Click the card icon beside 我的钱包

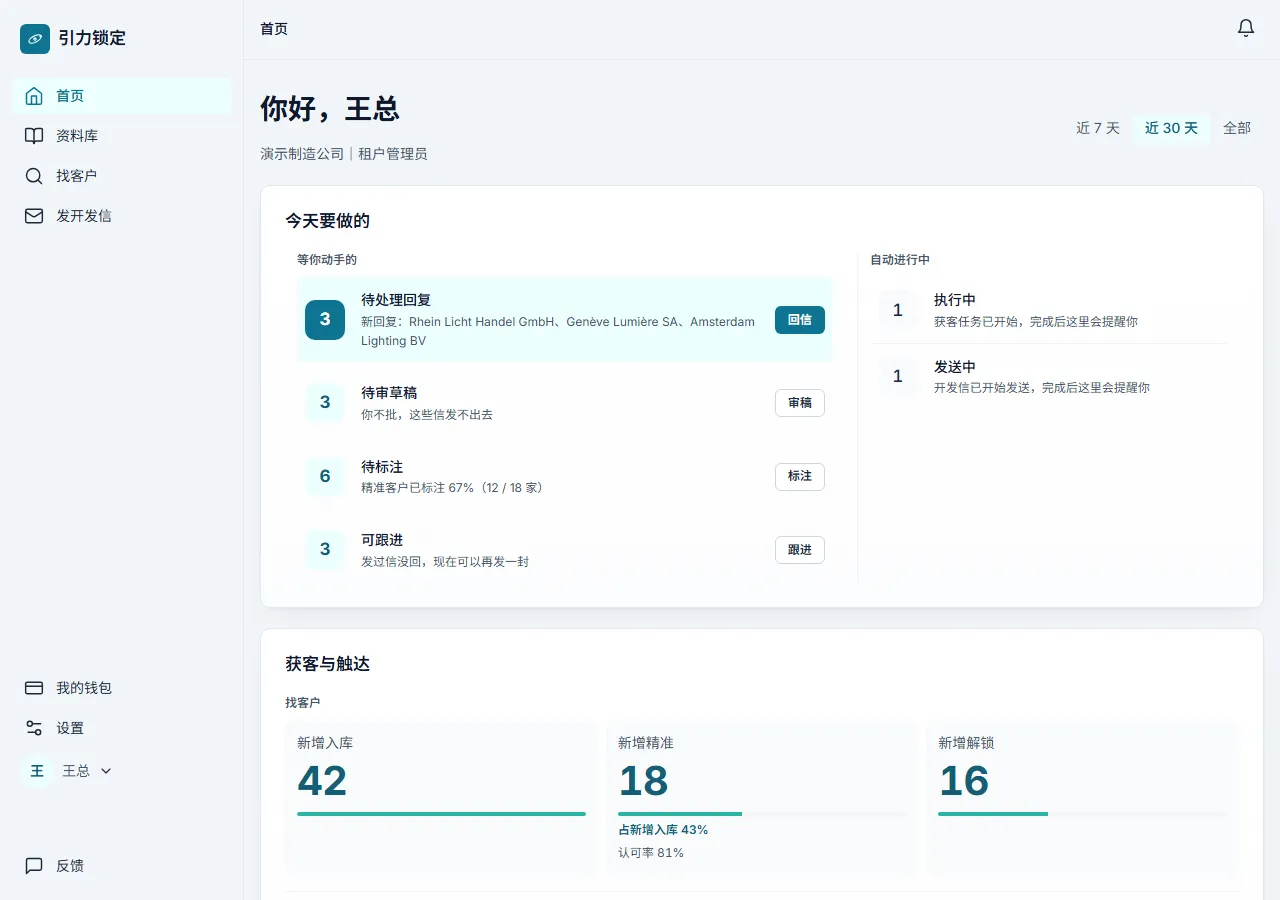(x=34, y=688)
